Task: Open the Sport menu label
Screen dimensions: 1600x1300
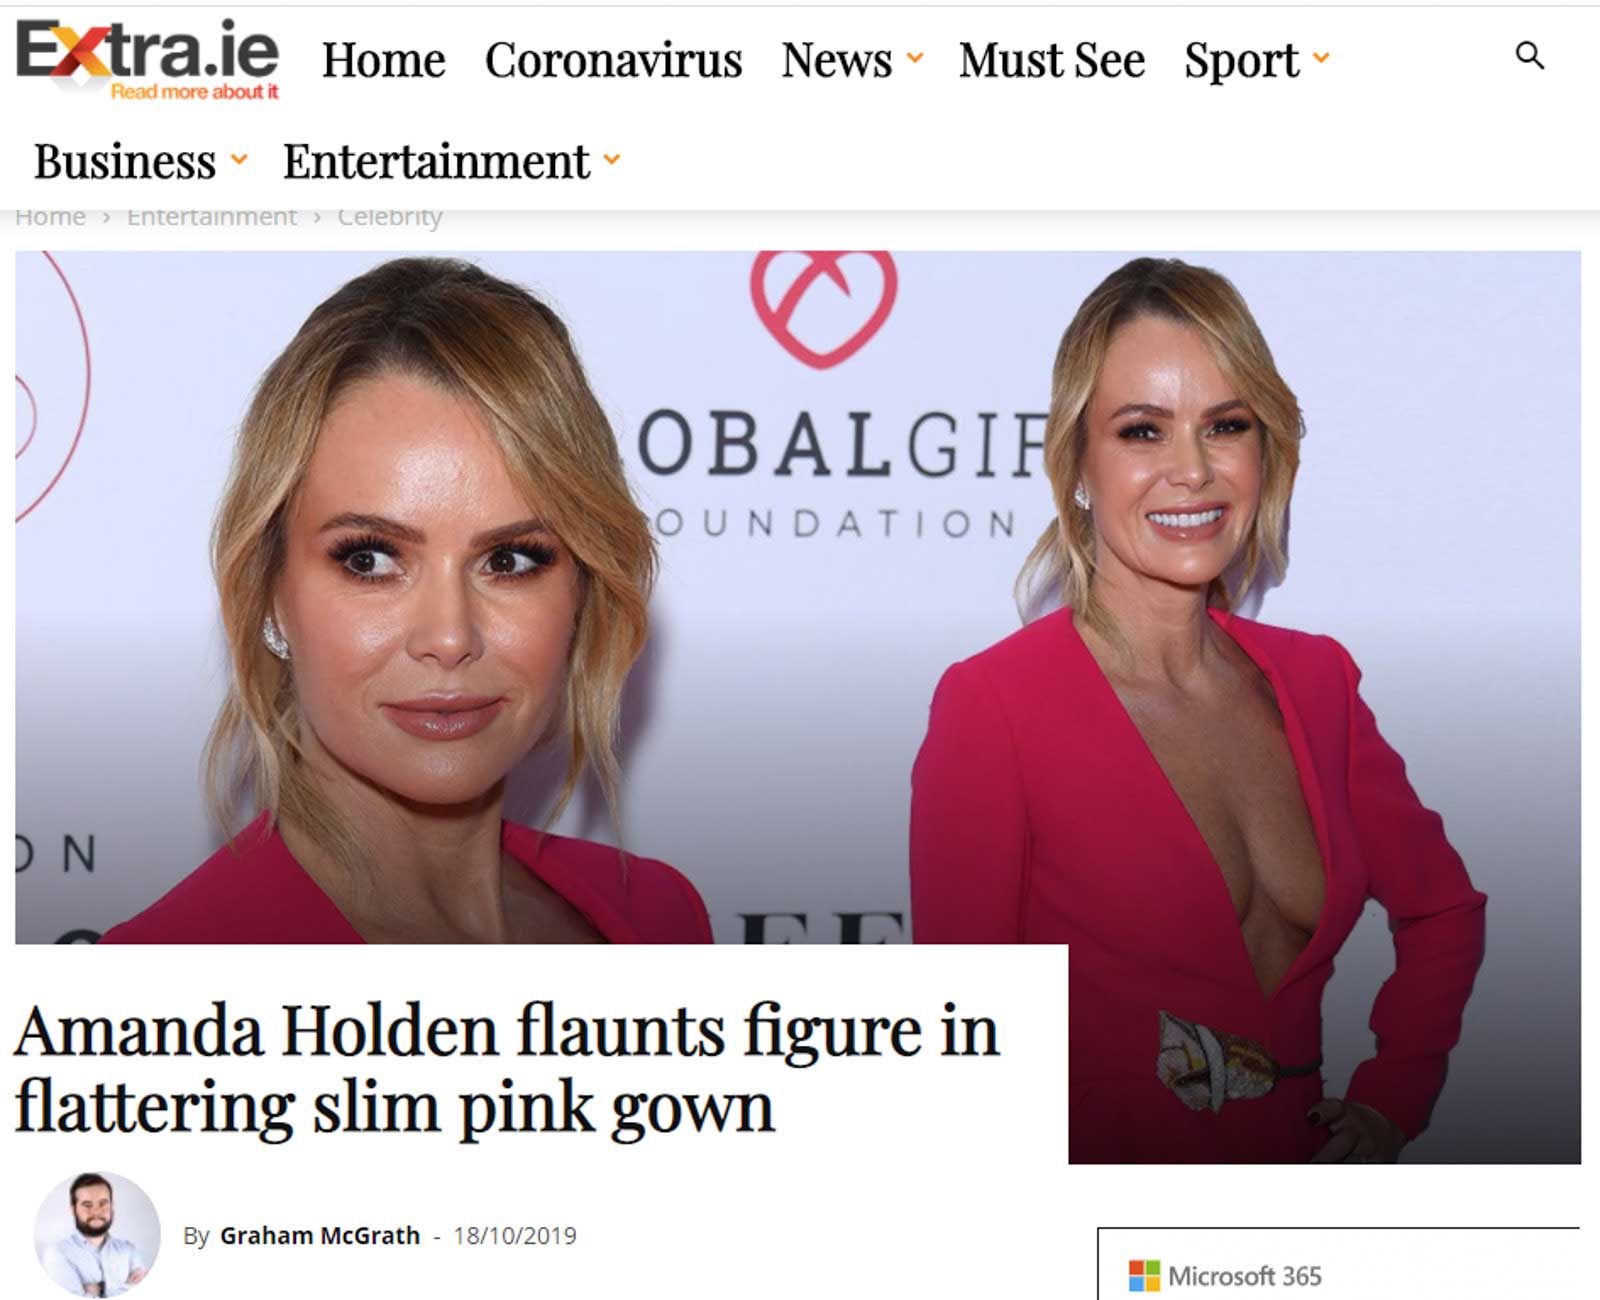Action: coord(1242,60)
